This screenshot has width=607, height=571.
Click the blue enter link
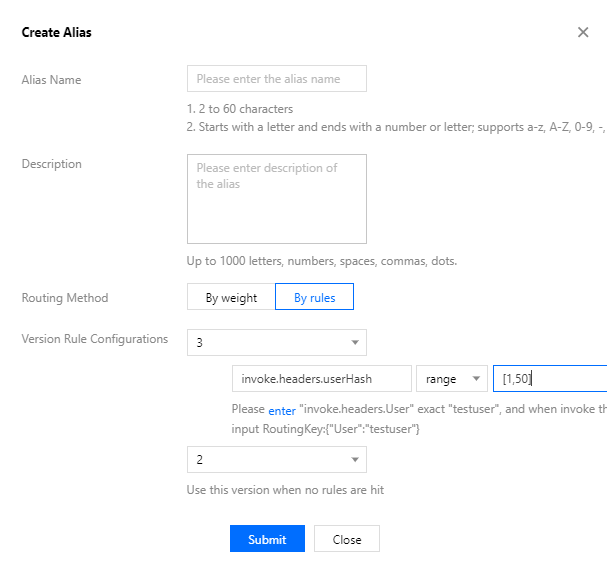pos(282,410)
